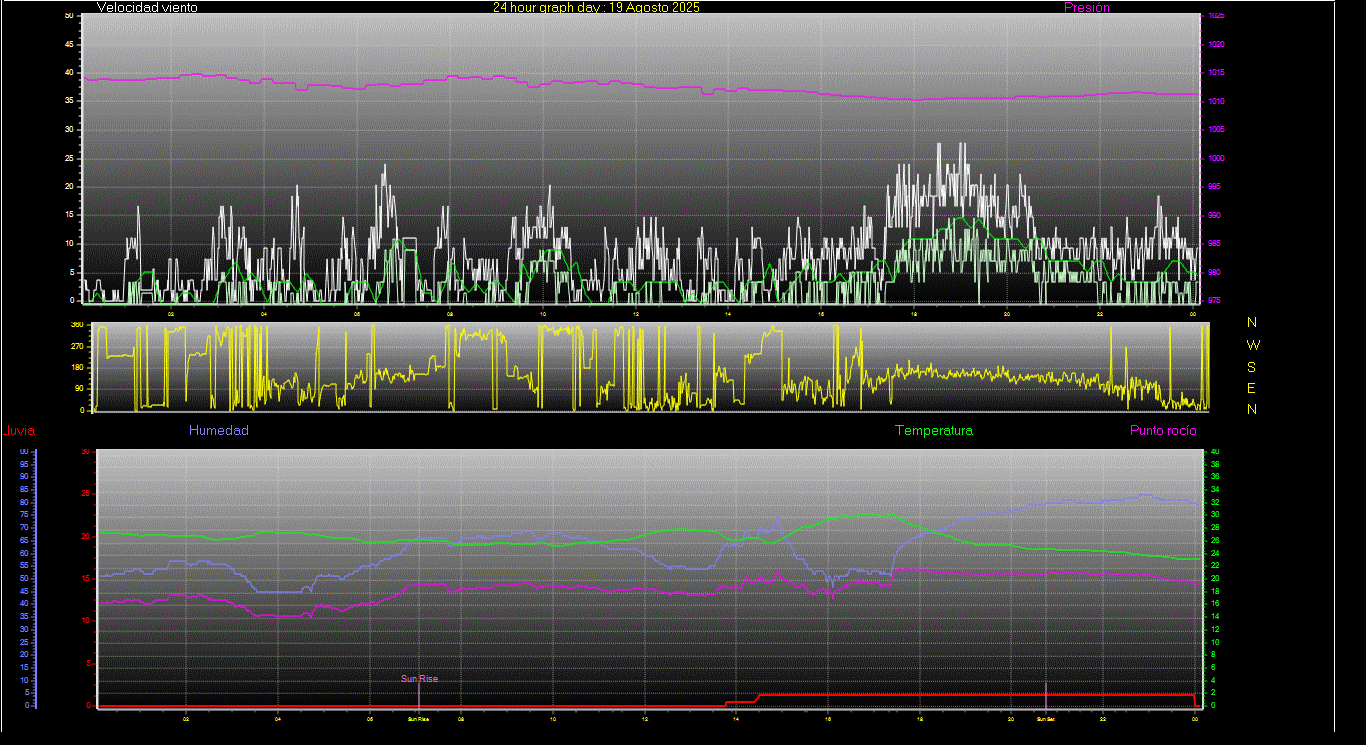
Task: Click the red 'Lluvia' rain label
Action: [x=20, y=431]
